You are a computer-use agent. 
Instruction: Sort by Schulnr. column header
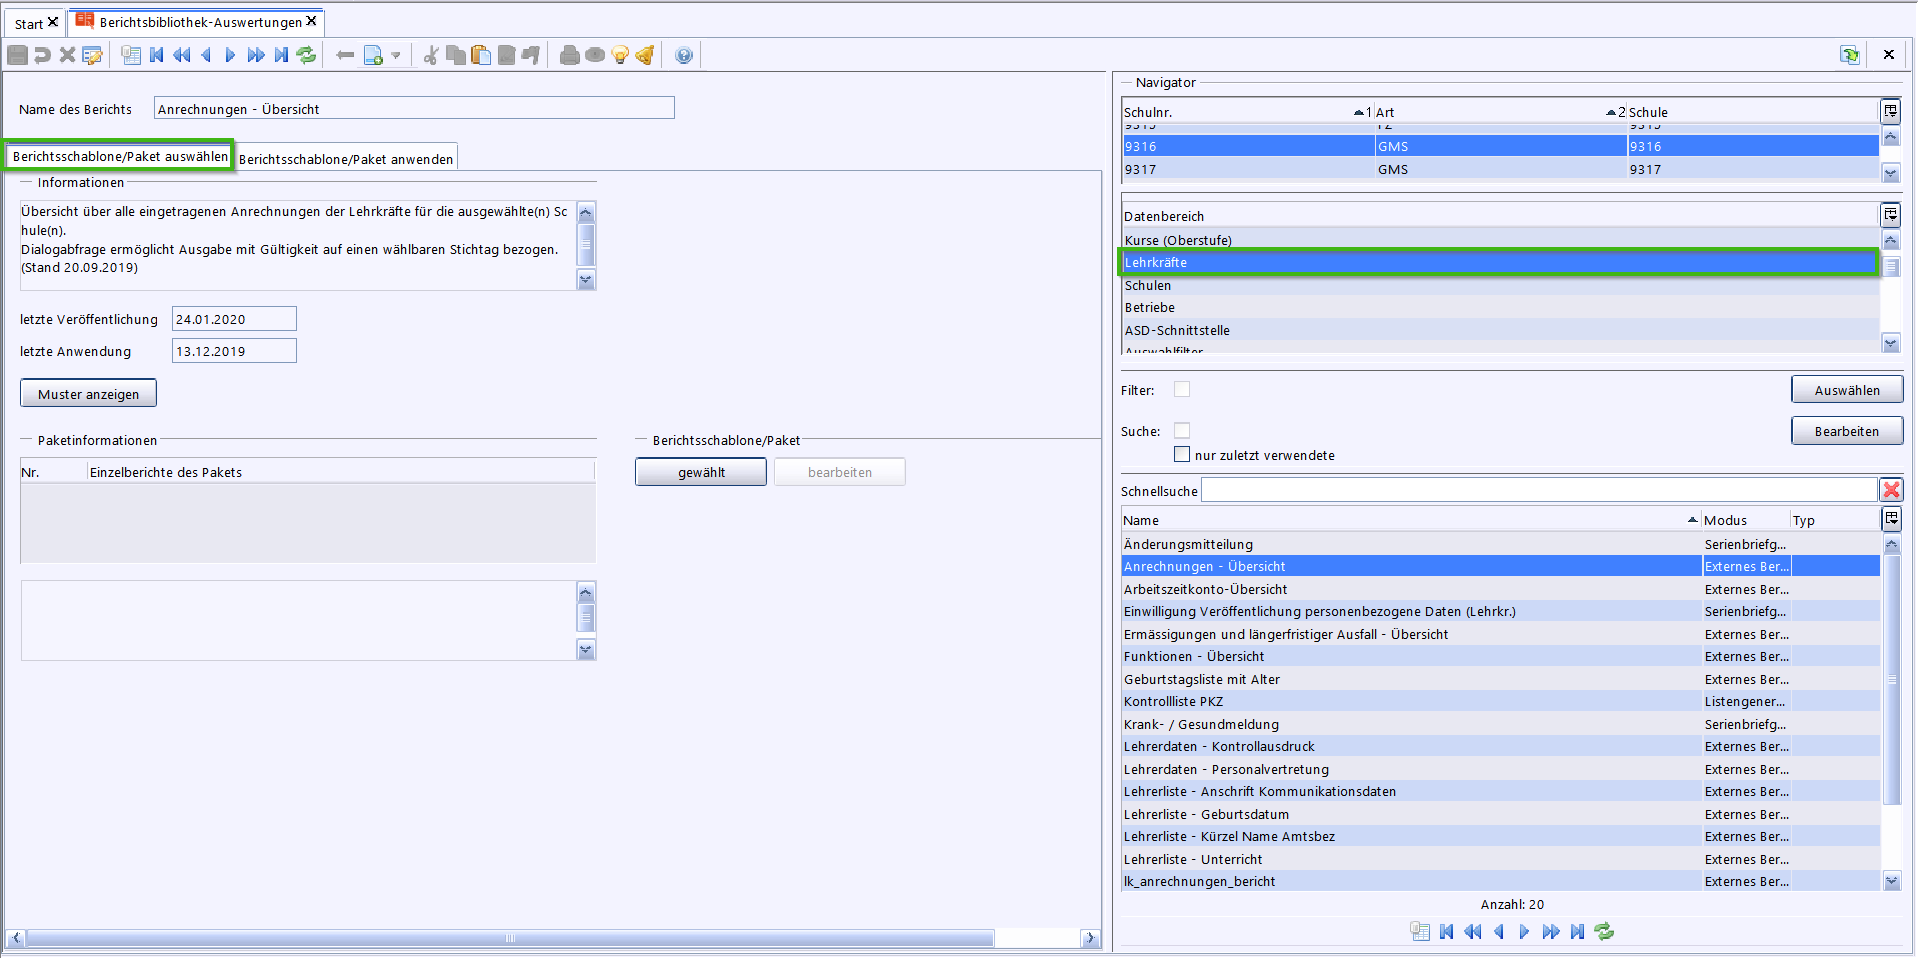(1247, 112)
